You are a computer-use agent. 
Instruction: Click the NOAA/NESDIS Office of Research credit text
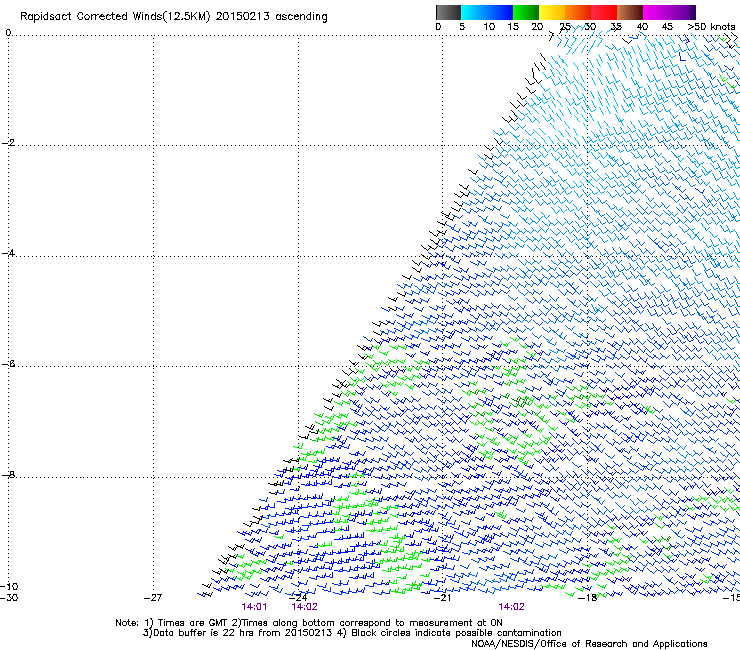coord(589,644)
